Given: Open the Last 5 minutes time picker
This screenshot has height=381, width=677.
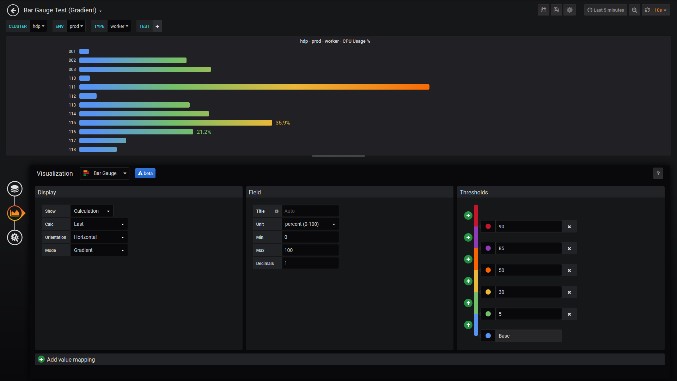Looking at the screenshot, I should point(605,10).
